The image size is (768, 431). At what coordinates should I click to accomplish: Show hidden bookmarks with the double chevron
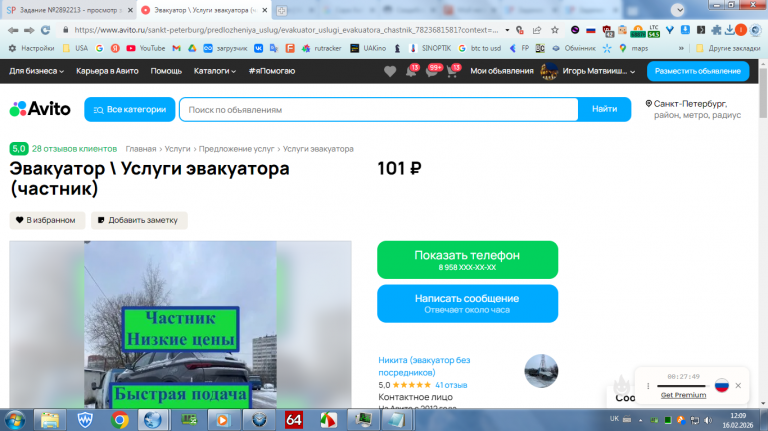coord(681,48)
